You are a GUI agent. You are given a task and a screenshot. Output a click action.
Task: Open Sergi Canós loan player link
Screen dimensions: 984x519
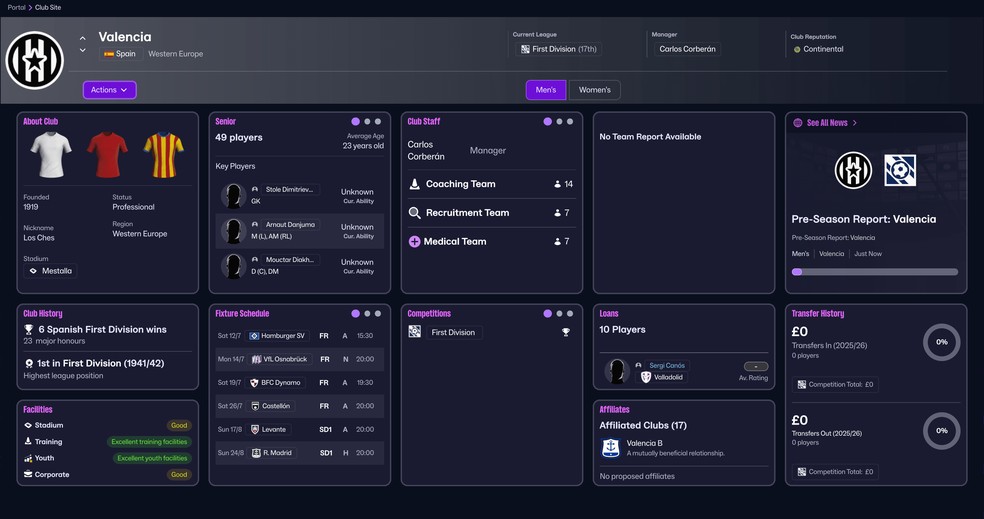tap(666, 365)
